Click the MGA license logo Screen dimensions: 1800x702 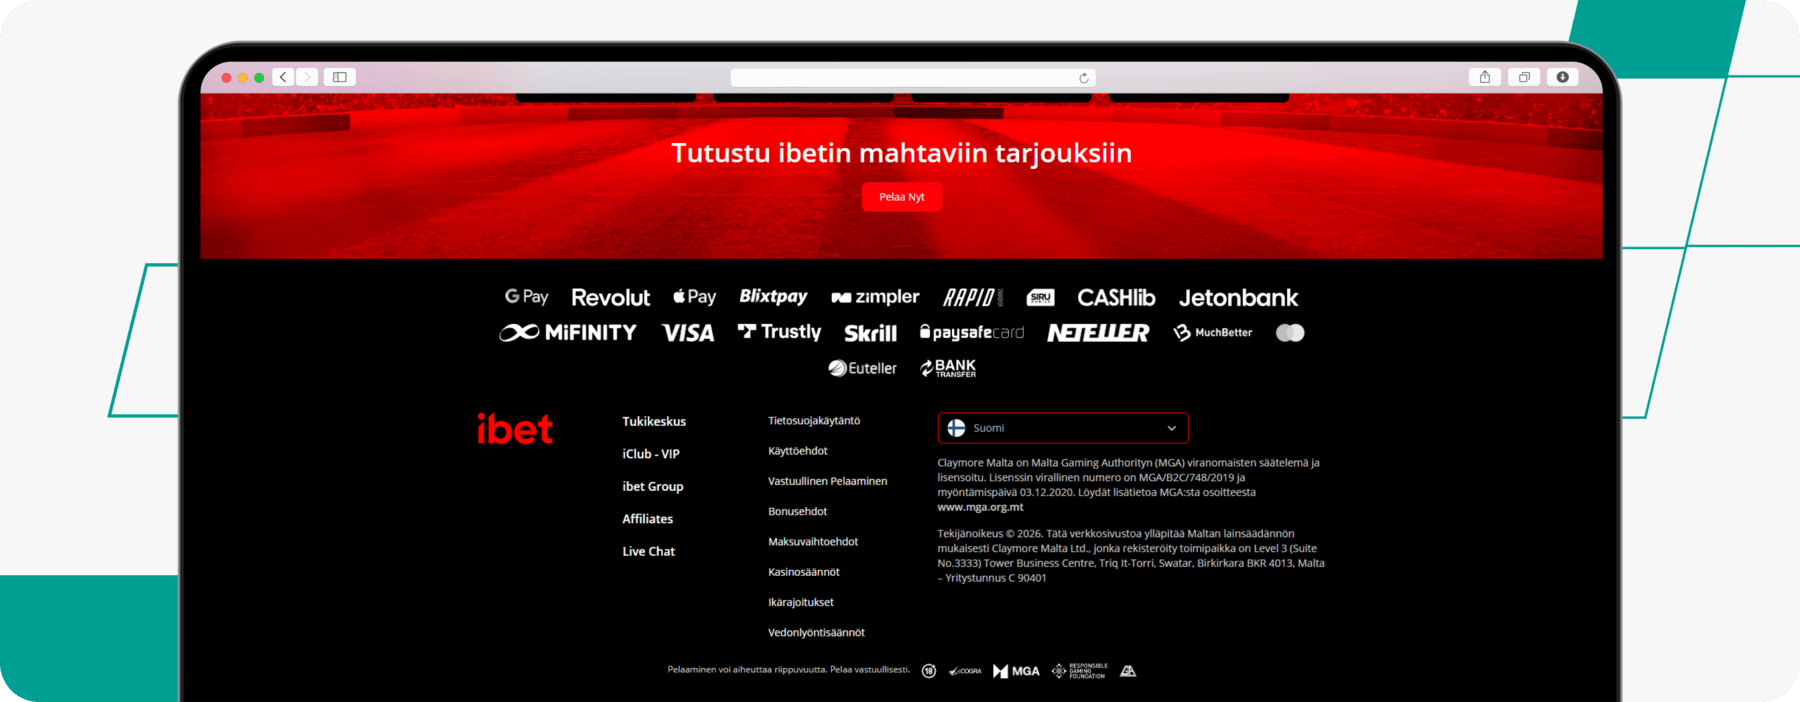click(x=1016, y=671)
